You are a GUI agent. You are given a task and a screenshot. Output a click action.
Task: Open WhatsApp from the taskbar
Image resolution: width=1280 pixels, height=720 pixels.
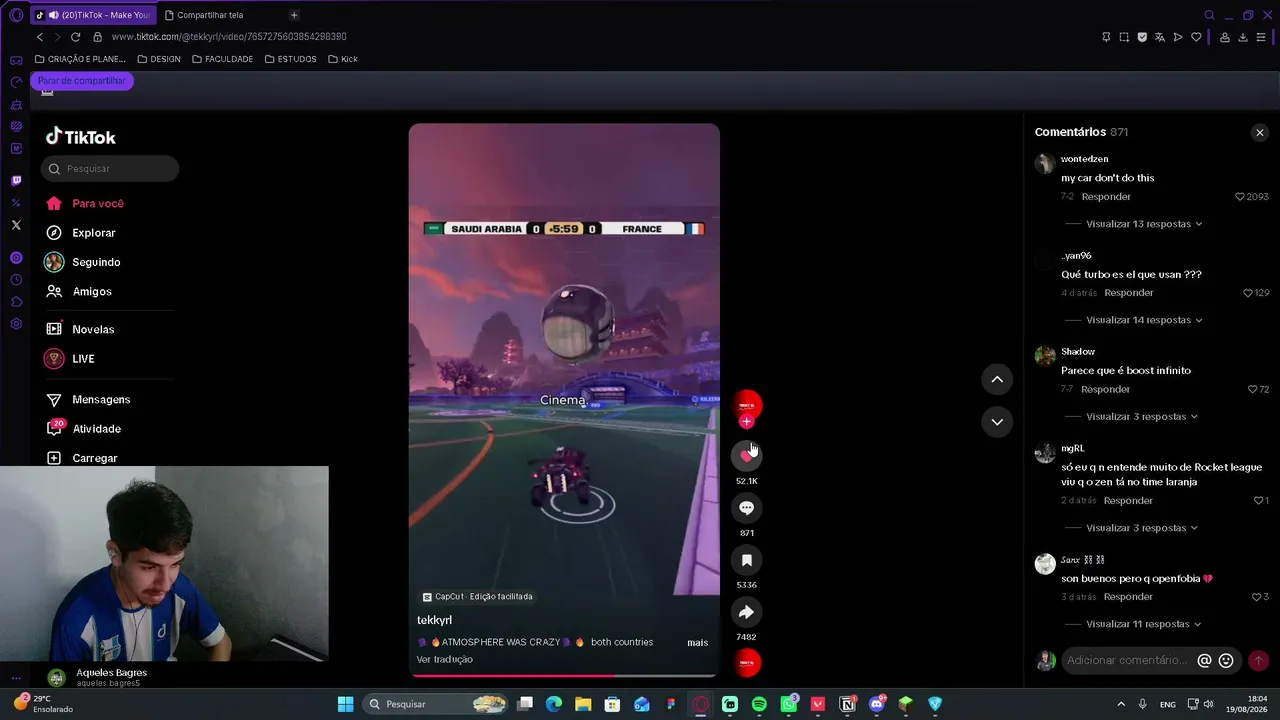coord(789,704)
